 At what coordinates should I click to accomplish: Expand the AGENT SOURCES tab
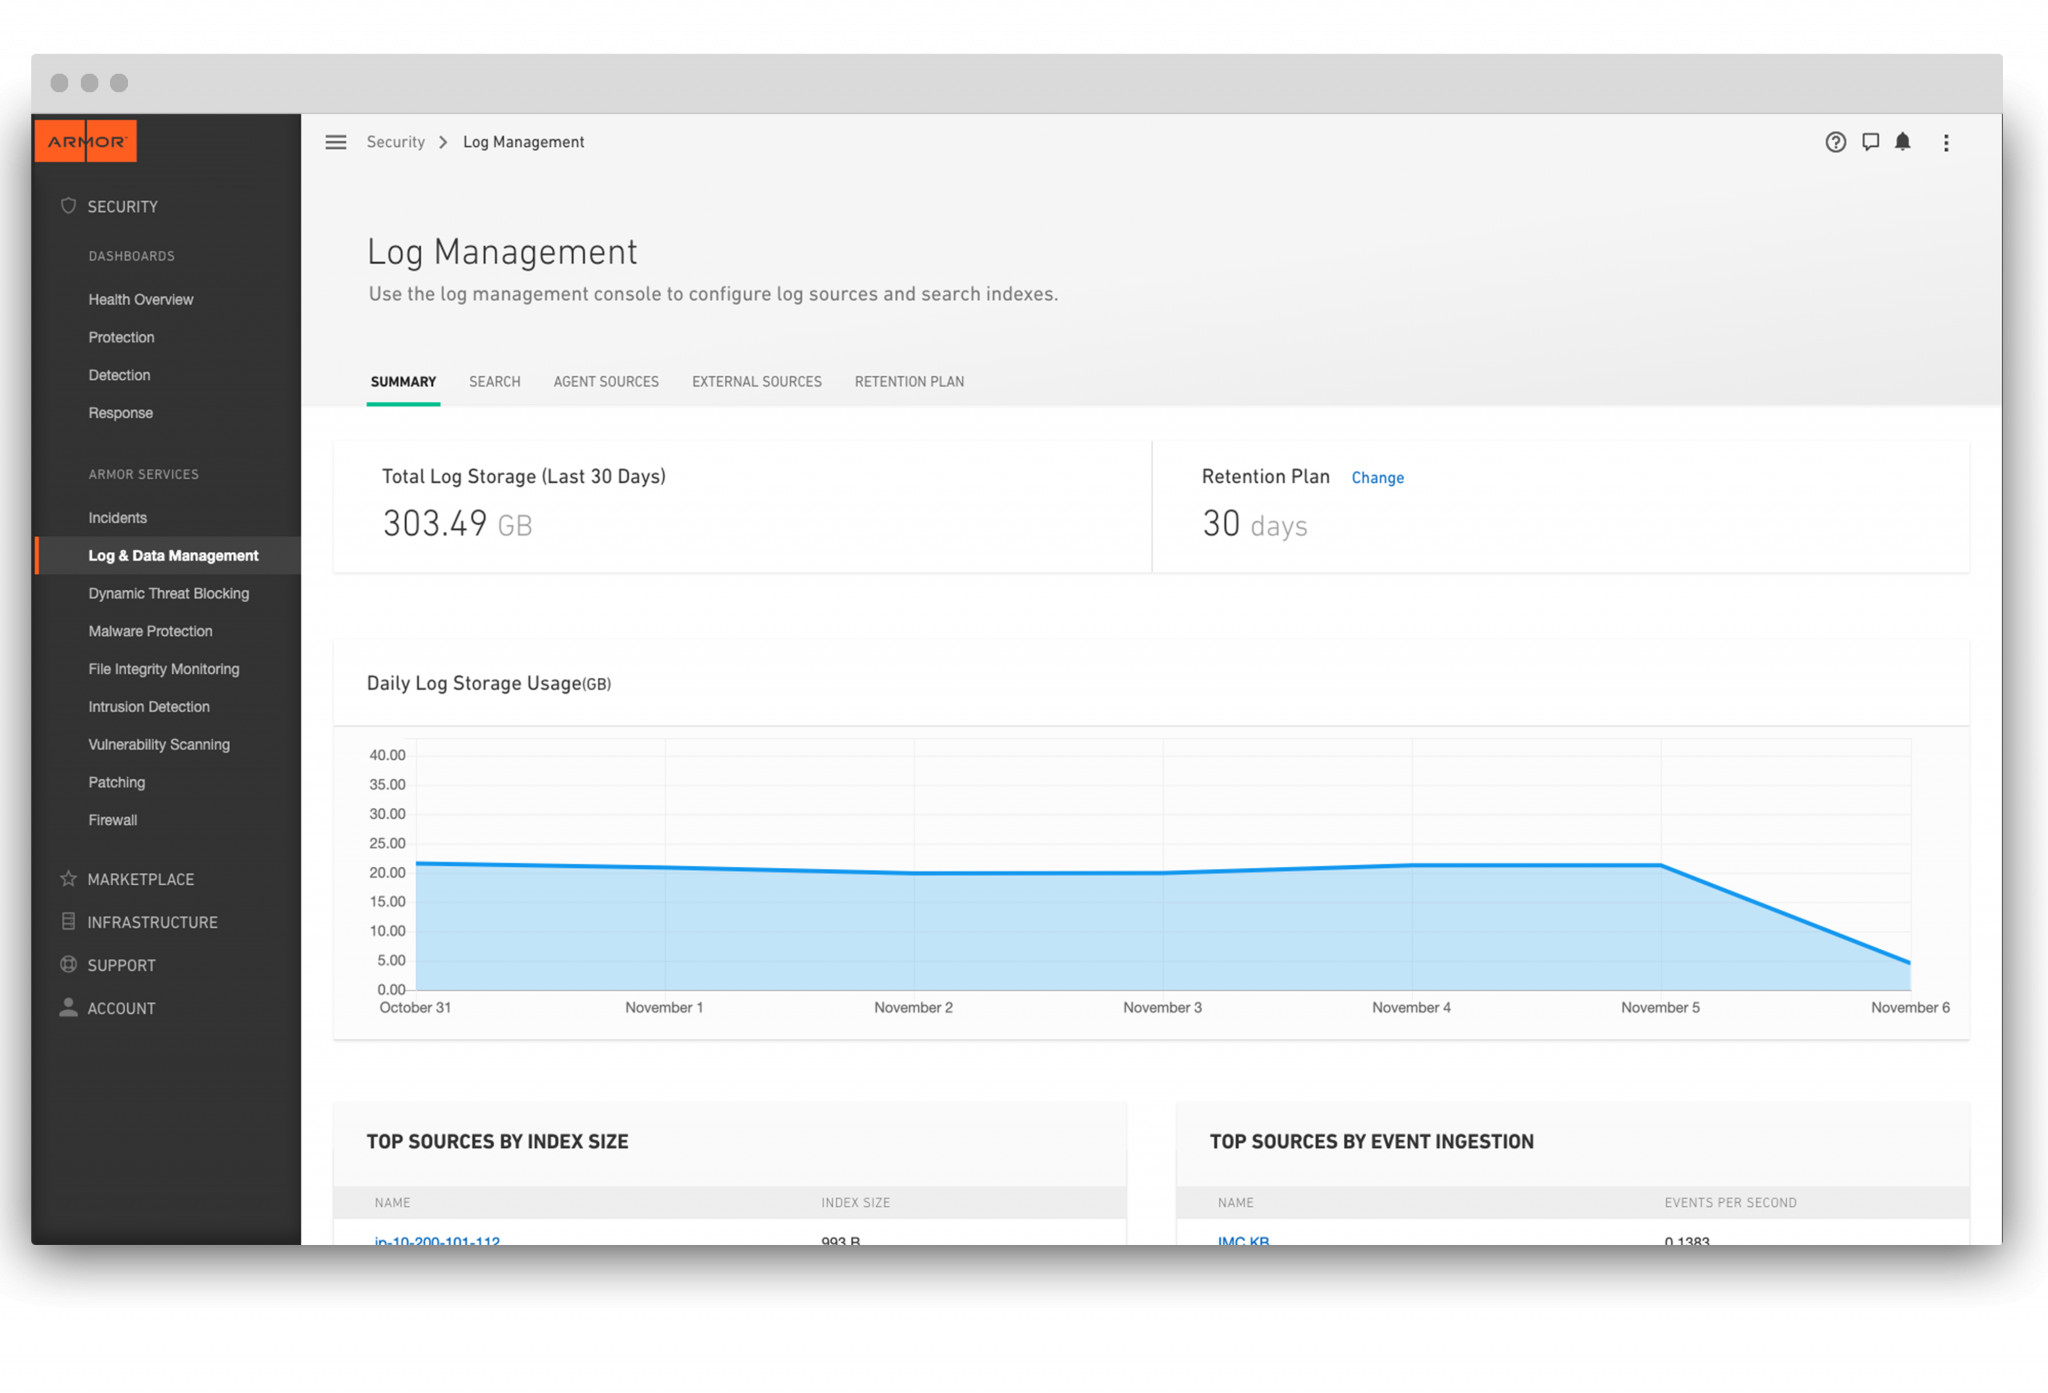[606, 381]
